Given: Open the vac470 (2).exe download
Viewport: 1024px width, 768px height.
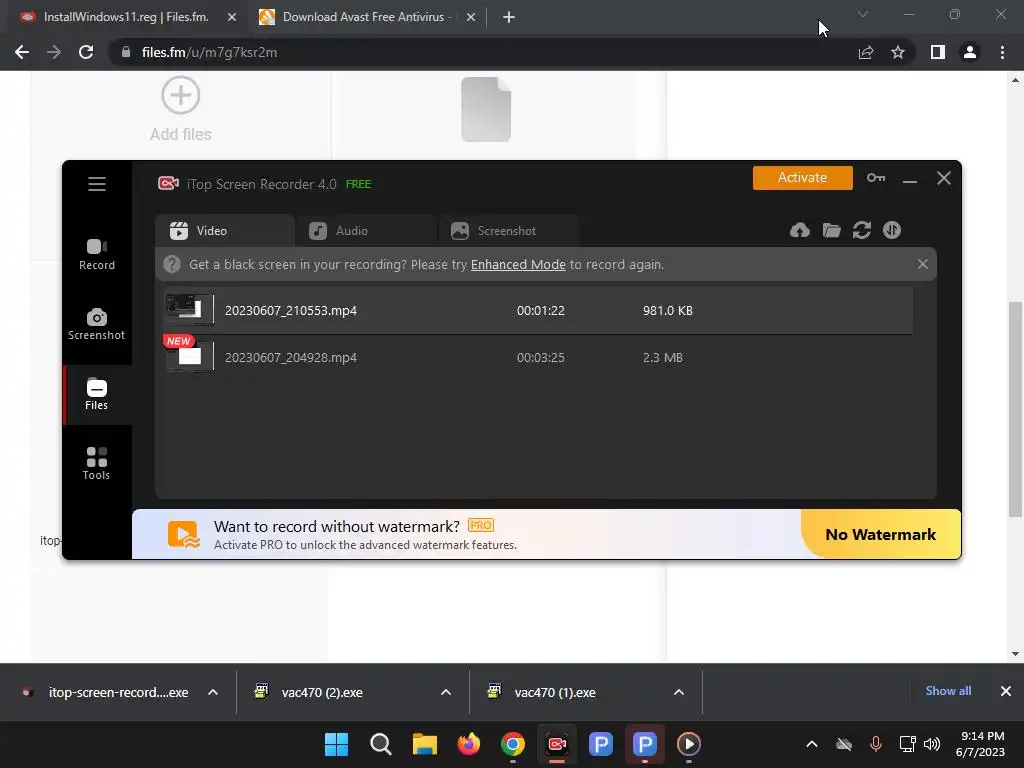Looking at the screenshot, I should tap(322, 692).
